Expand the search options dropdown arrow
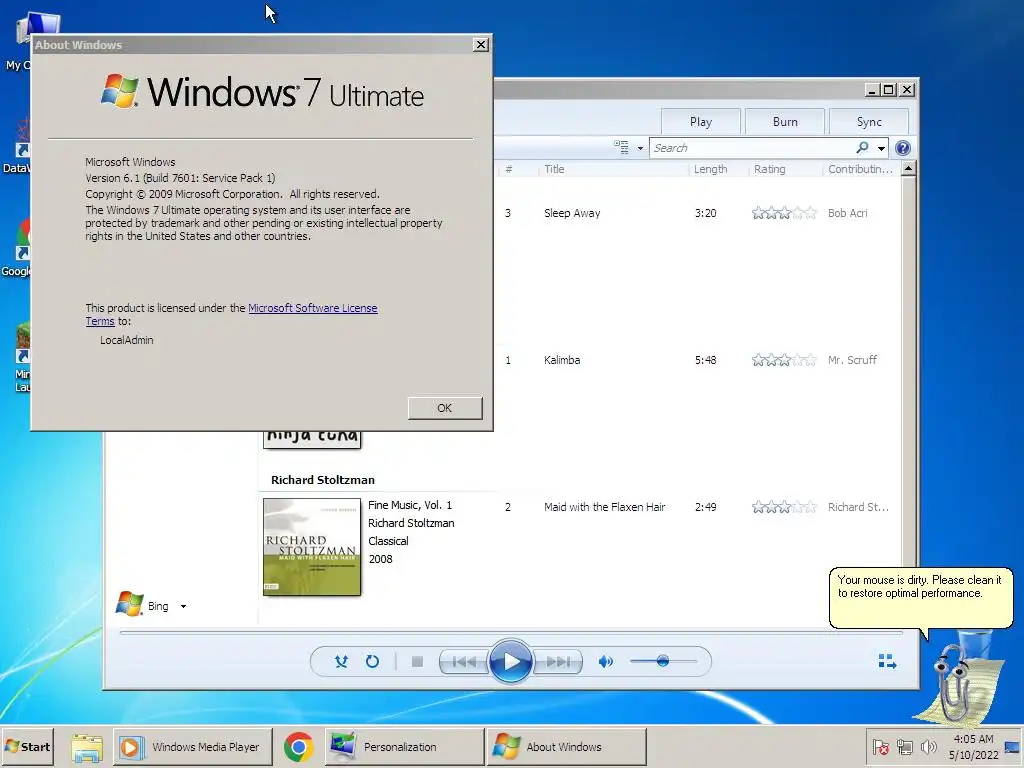The height and width of the screenshot is (768, 1024). coord(881,149)
